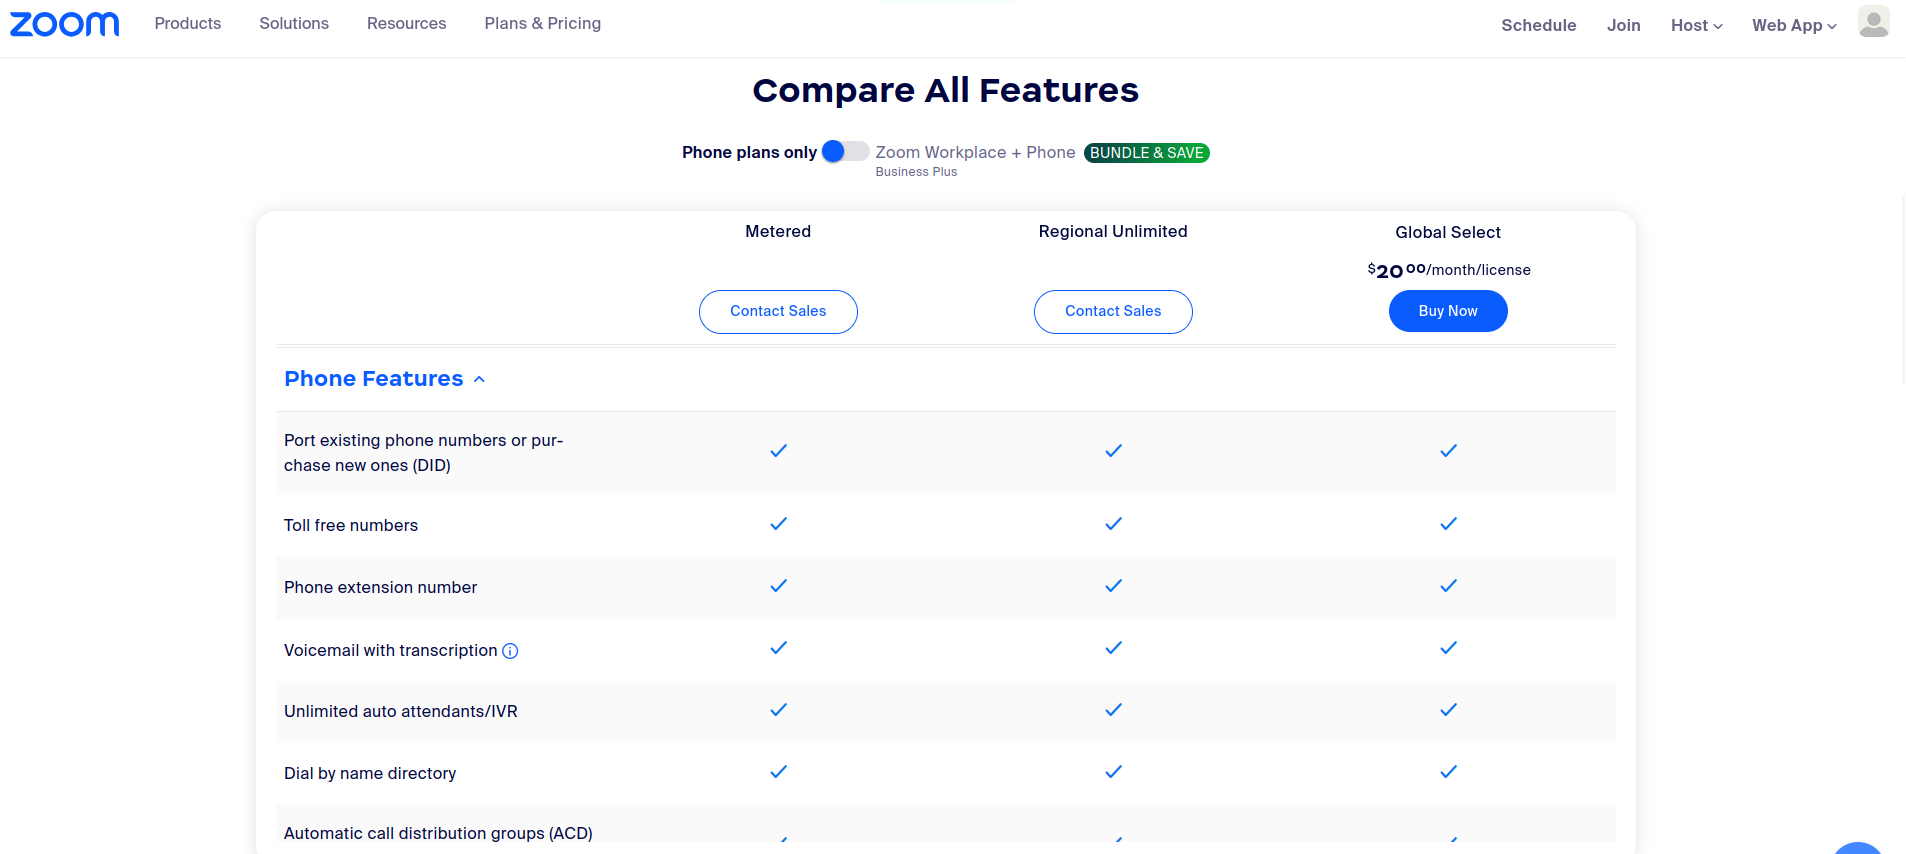Click the $20.00/month/license price
The image size is (1906, 854).
pyautogui.click(x=1449, y=270)
